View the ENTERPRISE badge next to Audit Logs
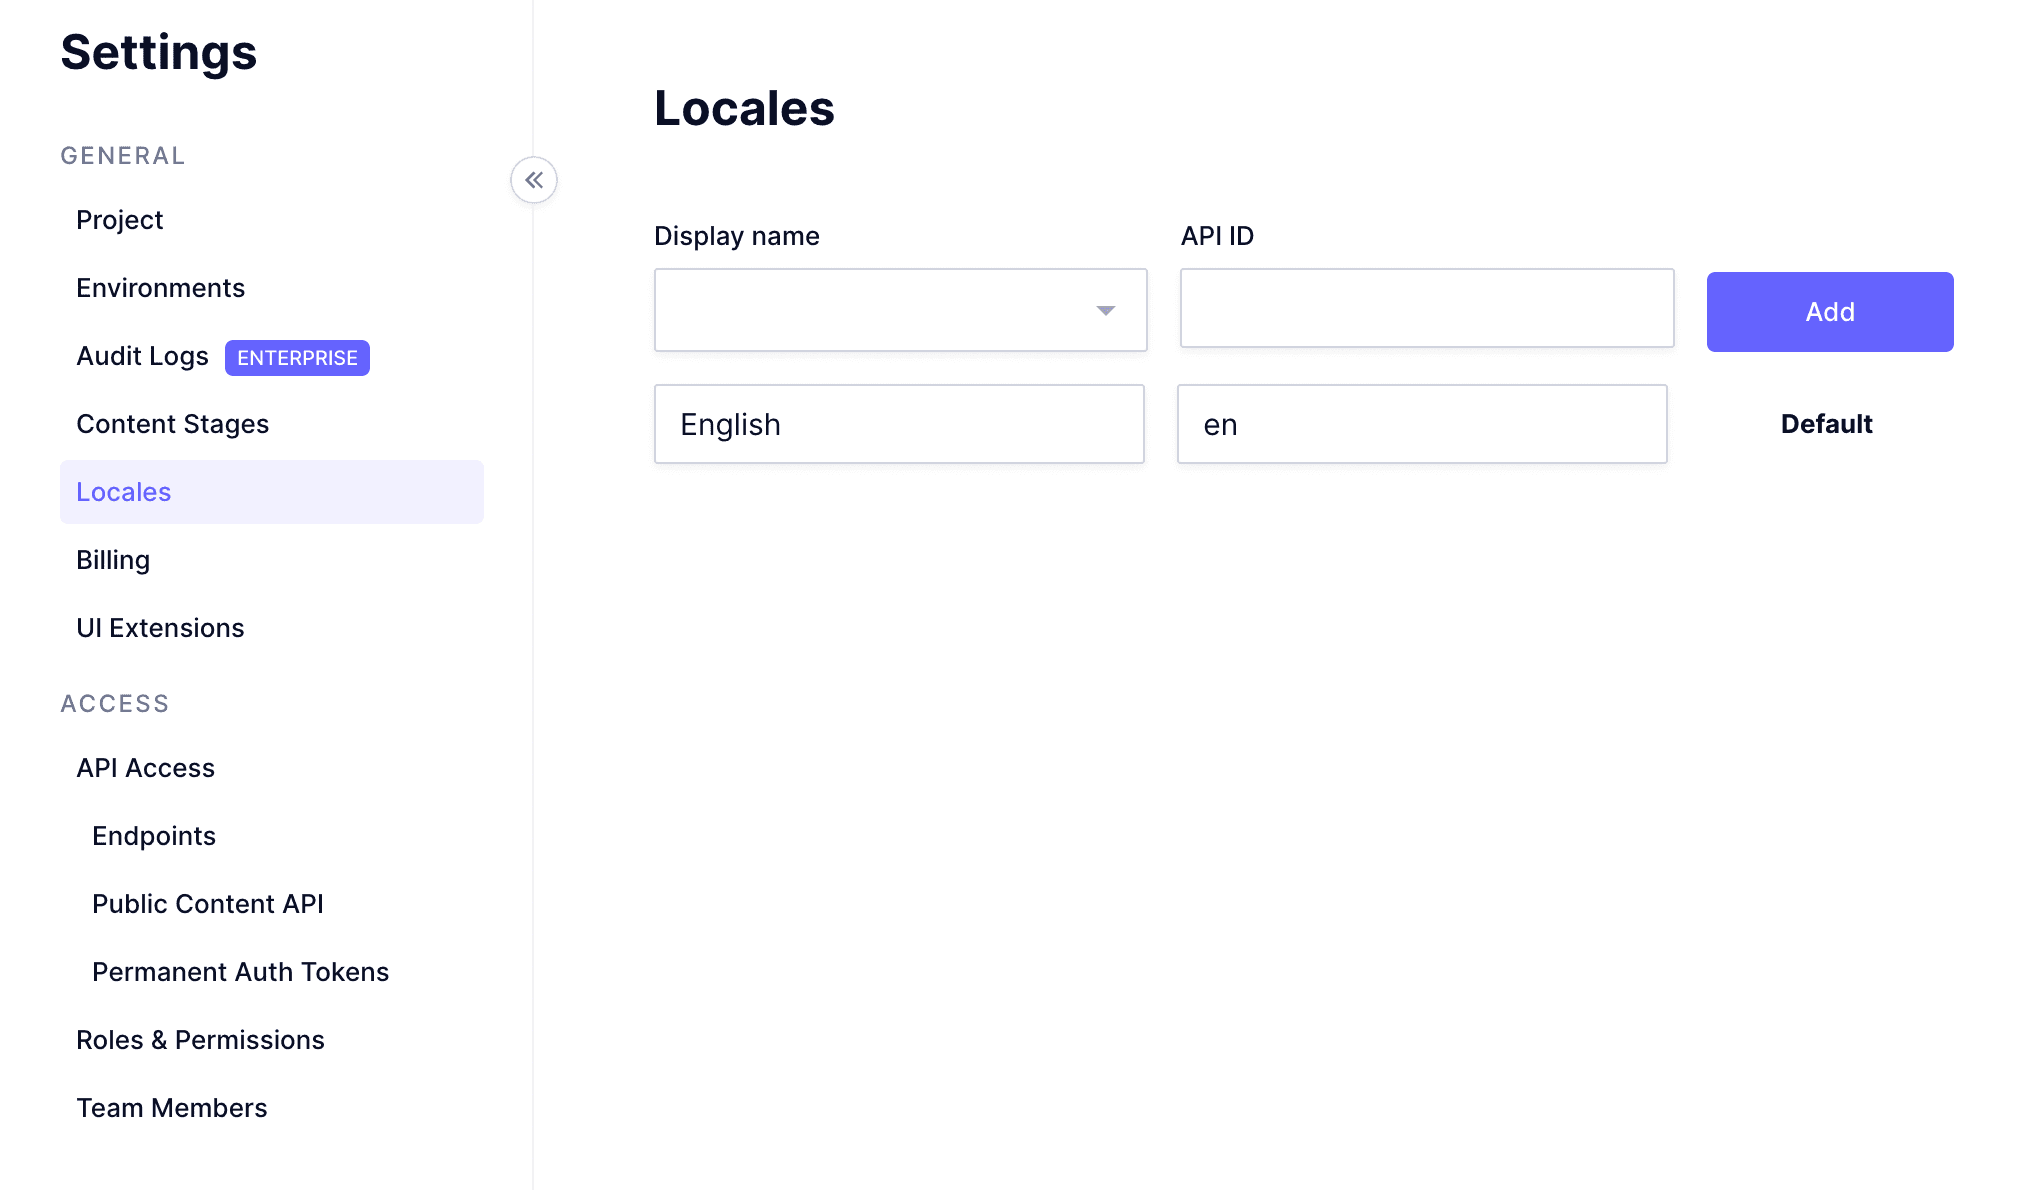The image size is (2027, 1190). click(x=297, y=358)
